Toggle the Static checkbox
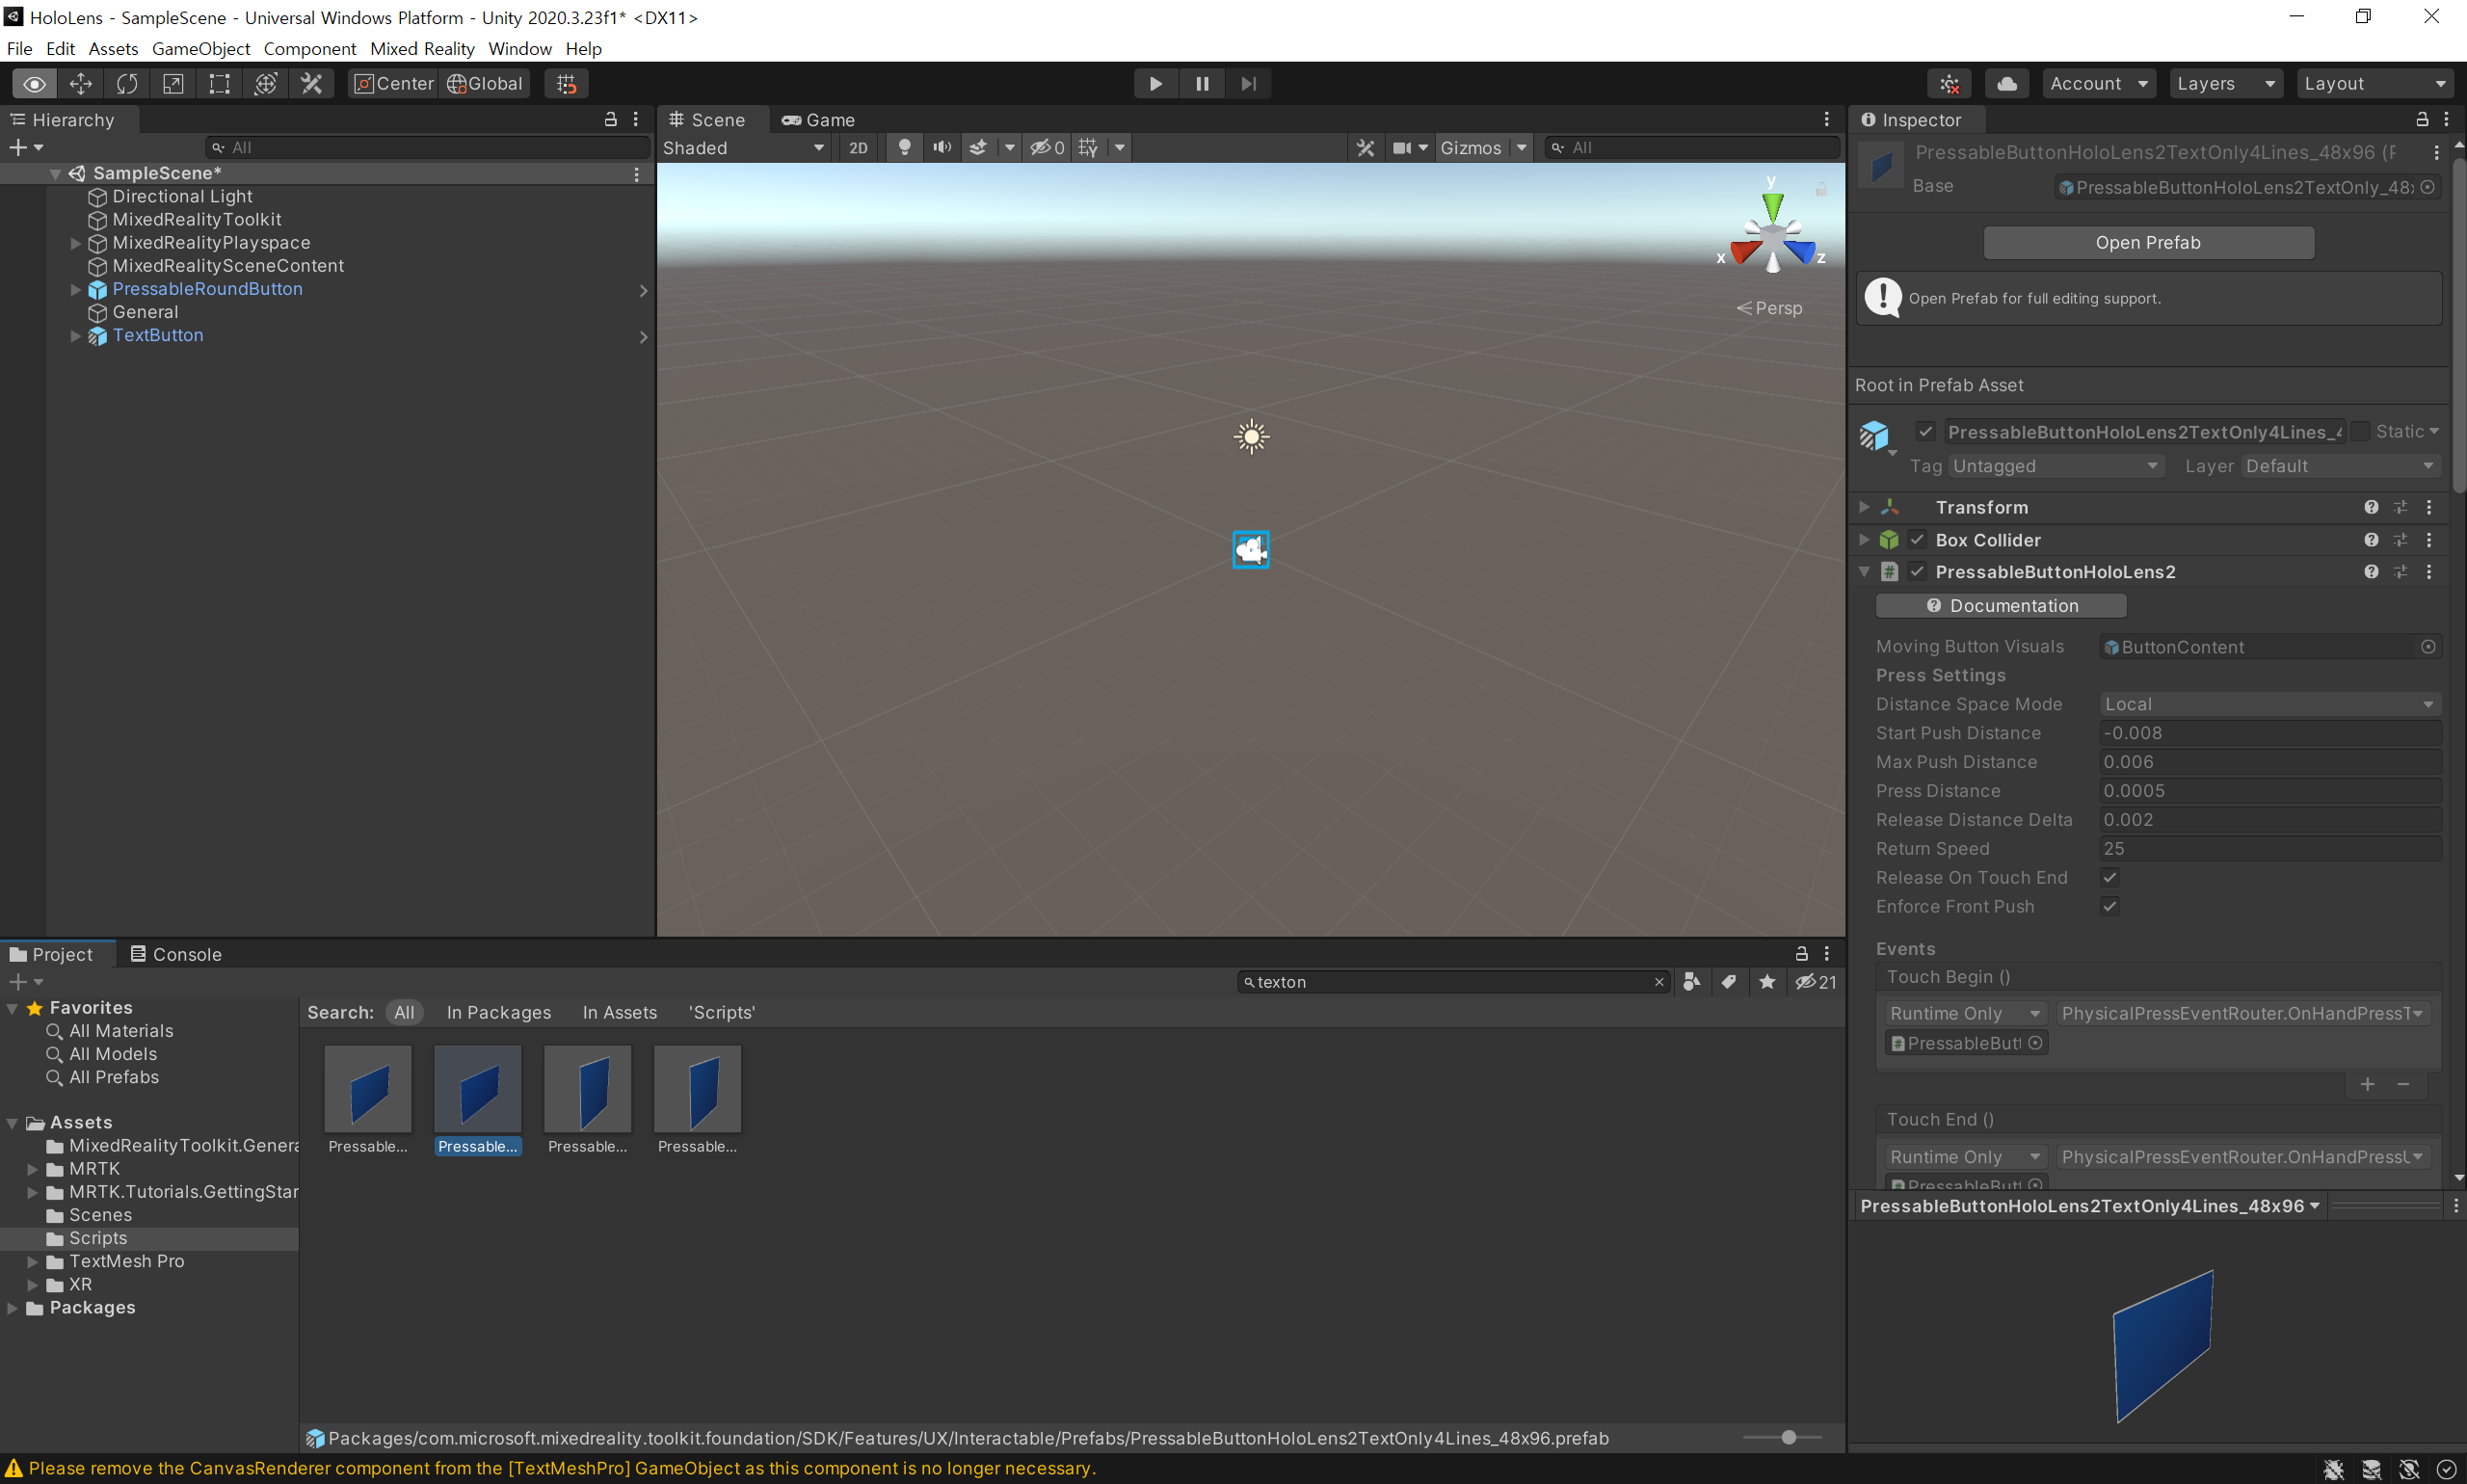2467x1484 pixels. point(2361,431)
